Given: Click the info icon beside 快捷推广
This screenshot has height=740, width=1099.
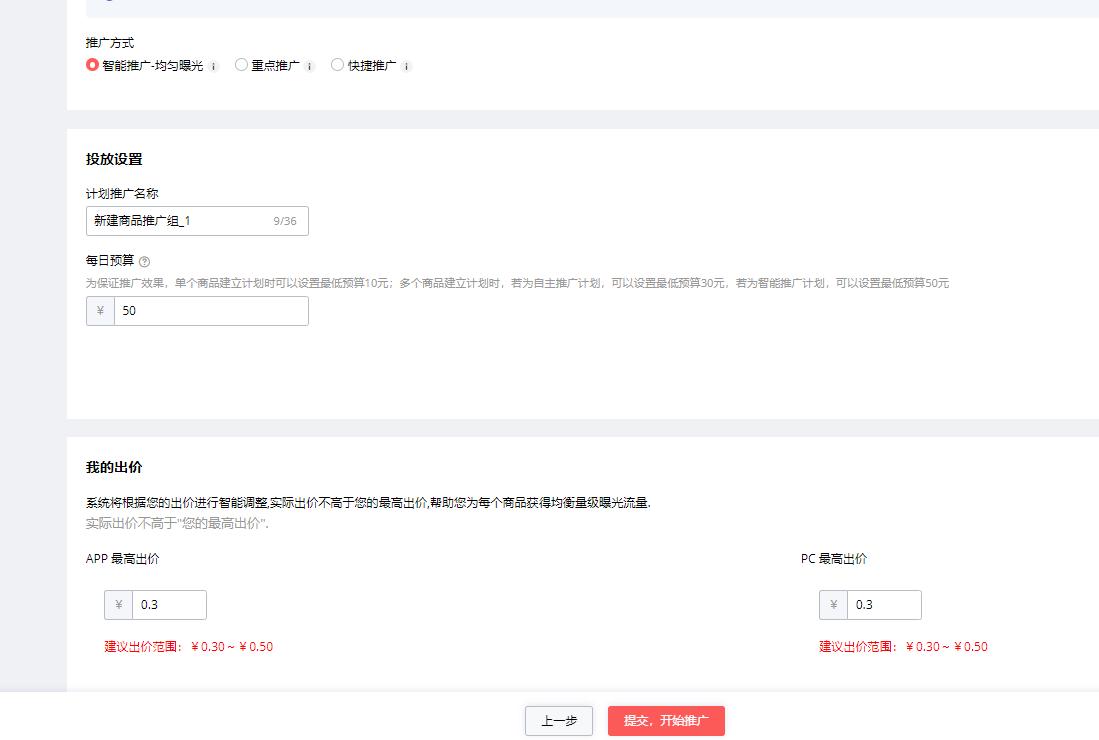Looking at the screenshot, I should tap(404, 66).
